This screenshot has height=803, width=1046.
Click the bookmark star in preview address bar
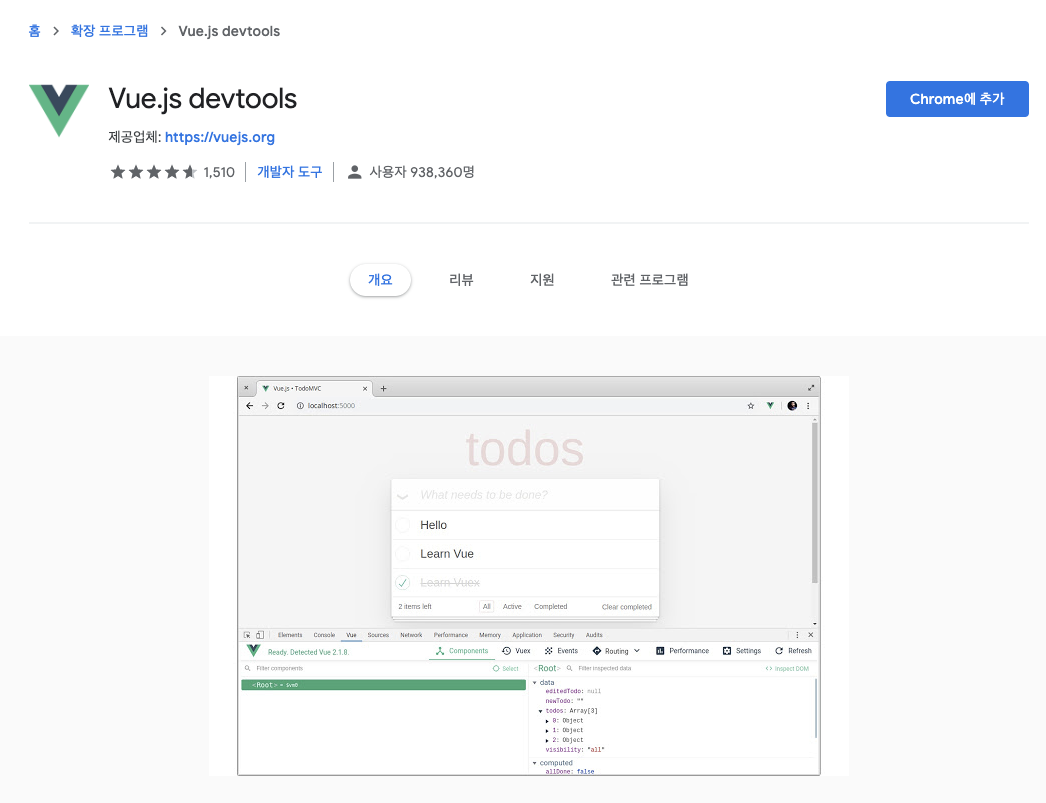coord(750,406)
